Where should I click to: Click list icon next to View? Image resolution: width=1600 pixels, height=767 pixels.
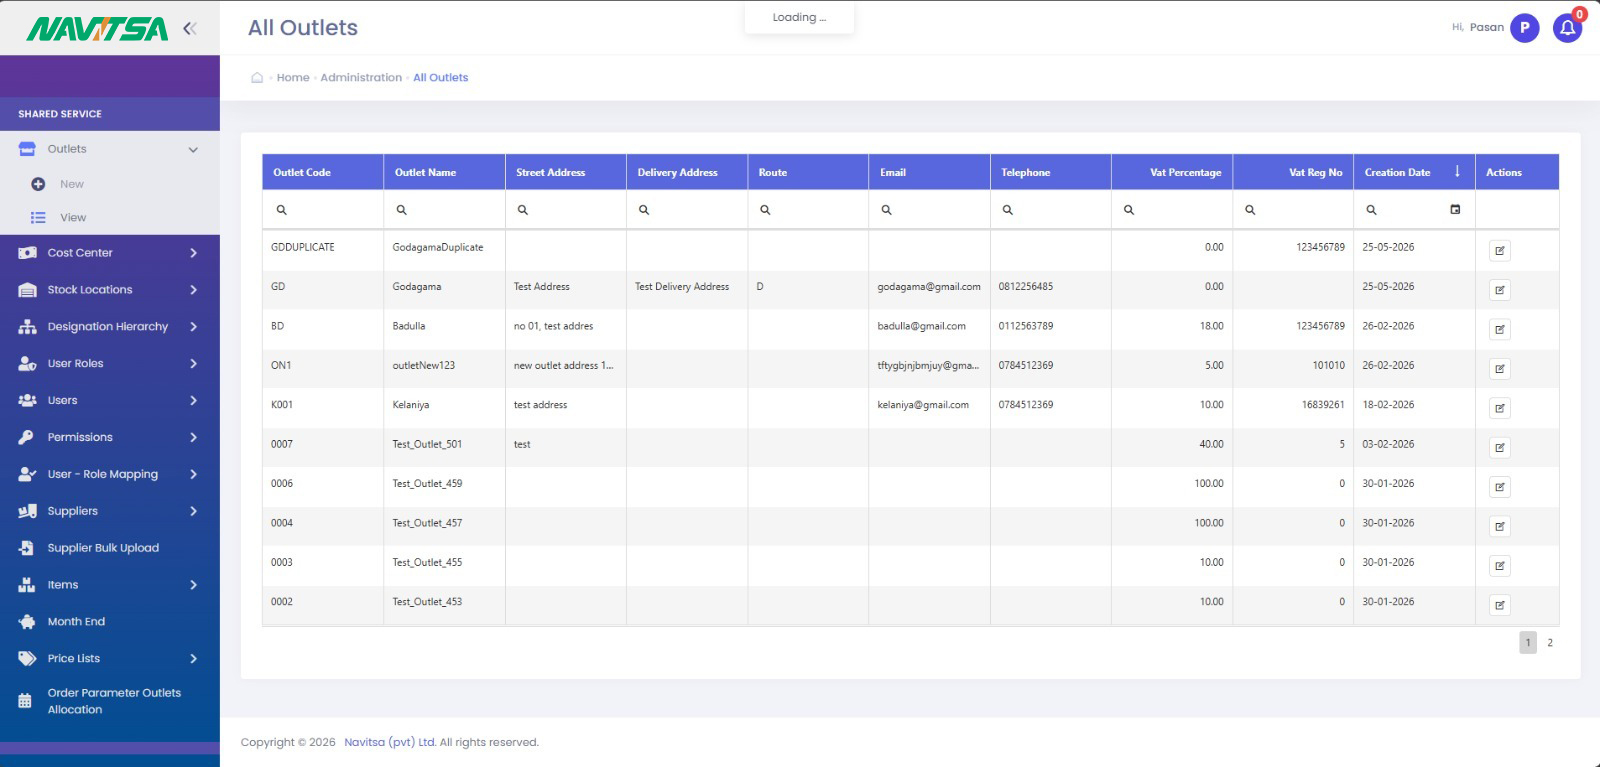(x=38, y=217)
